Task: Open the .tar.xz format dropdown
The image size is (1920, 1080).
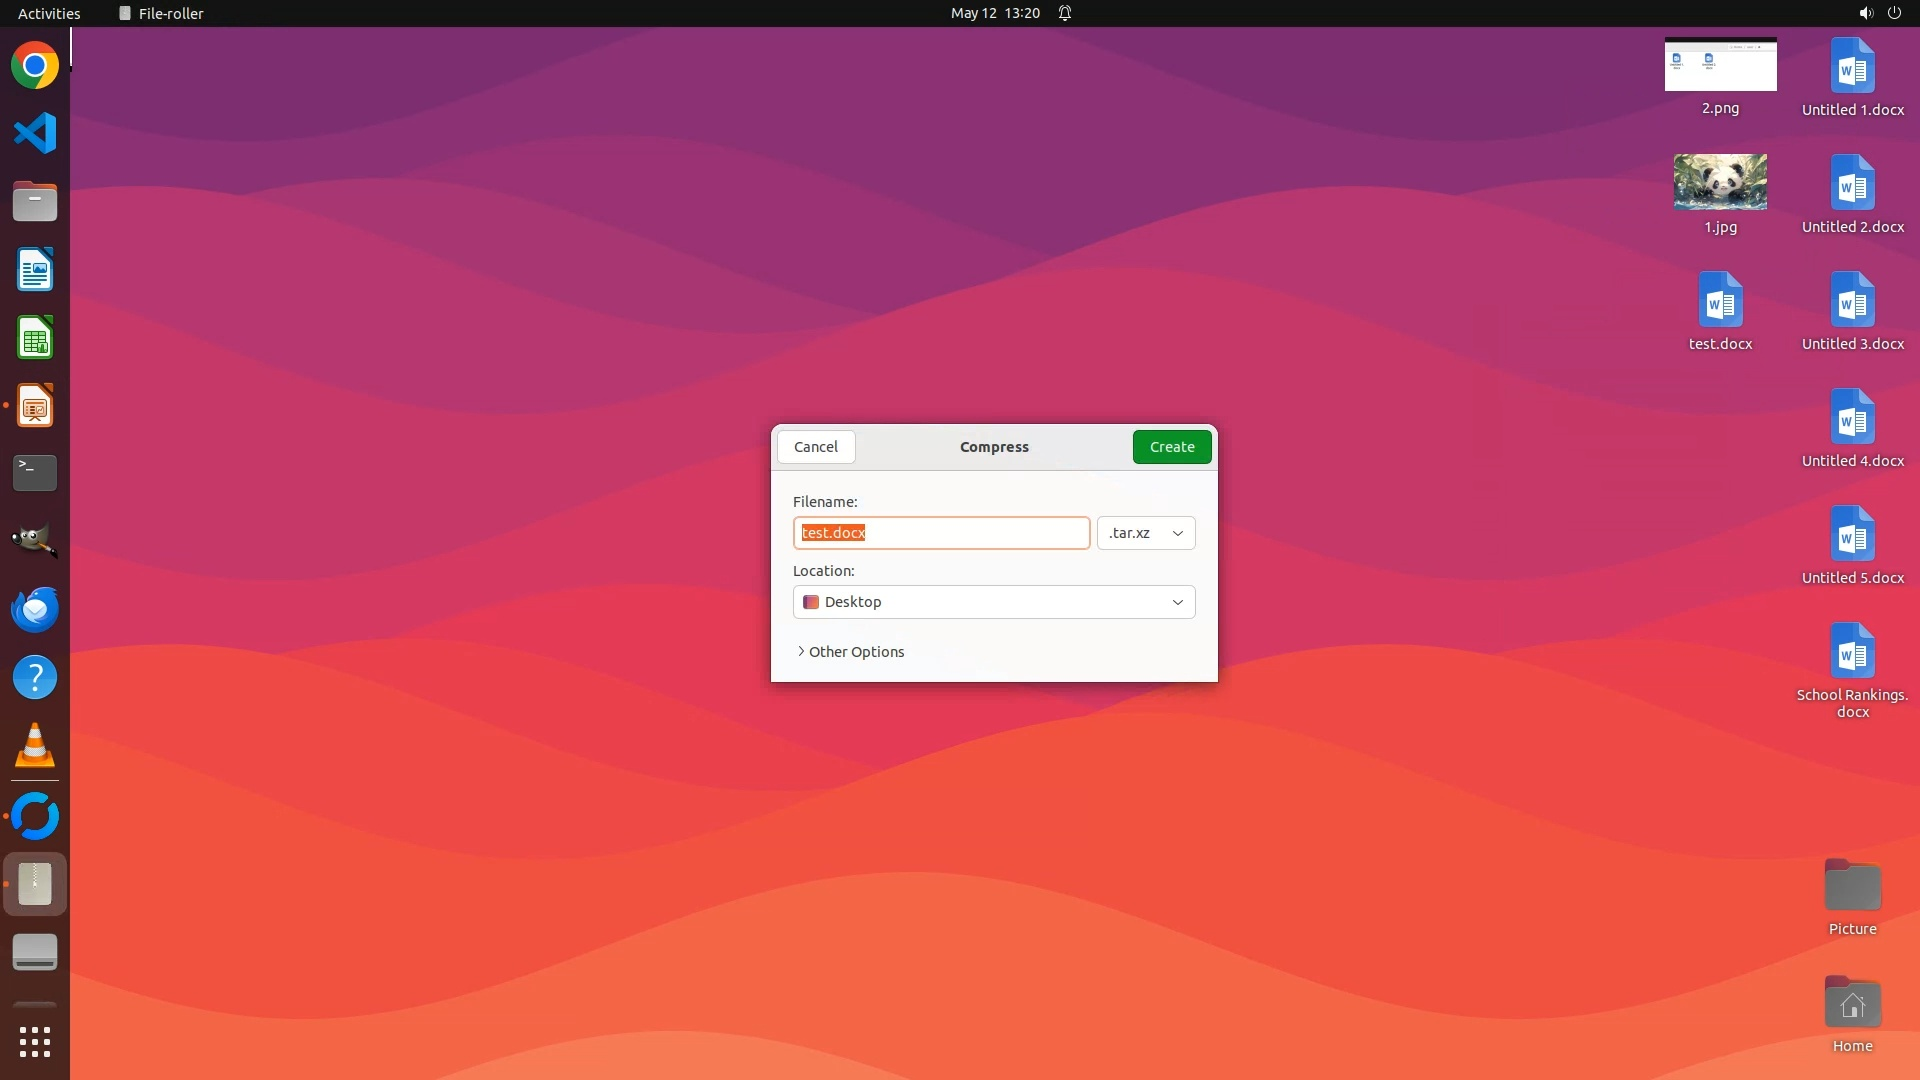Action: (x=1146, y=533)
